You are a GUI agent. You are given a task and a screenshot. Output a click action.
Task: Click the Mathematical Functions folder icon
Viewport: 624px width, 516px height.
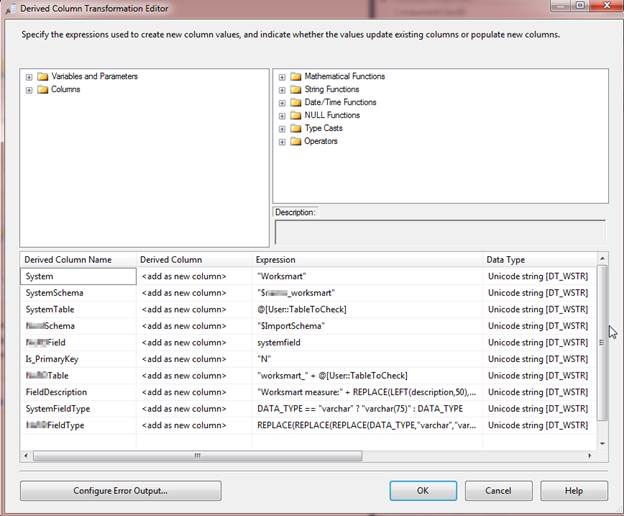[x=296, y=77]
